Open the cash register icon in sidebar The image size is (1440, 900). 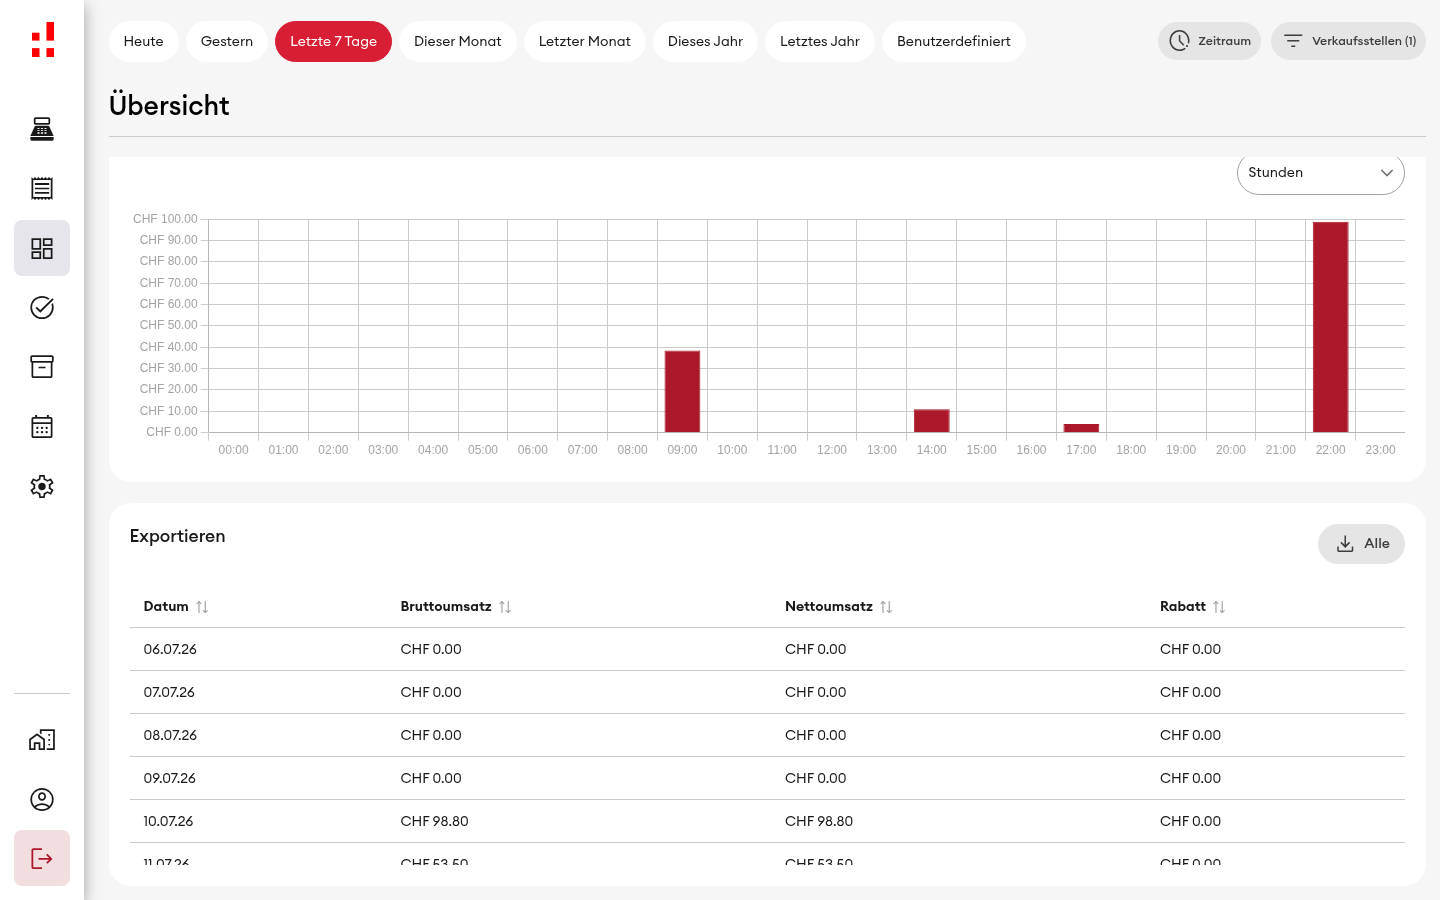click(x=42, y=129)
